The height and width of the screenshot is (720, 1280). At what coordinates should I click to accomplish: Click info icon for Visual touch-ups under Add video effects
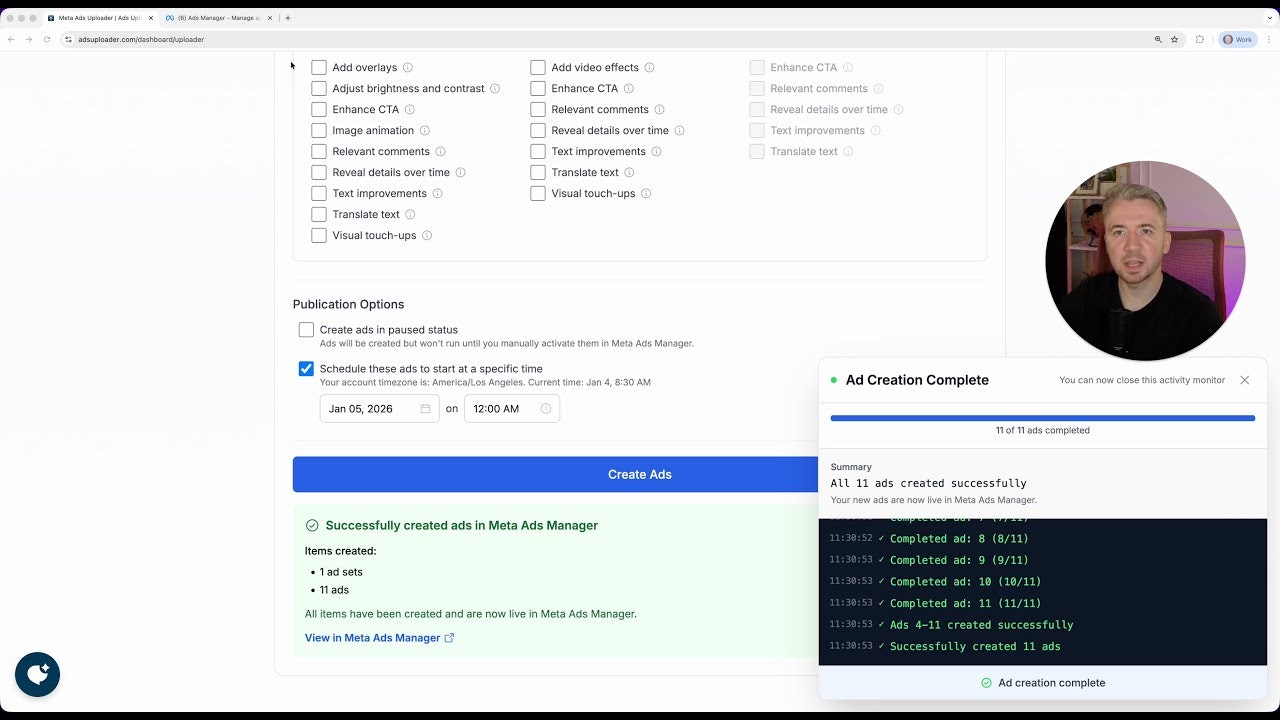pos(646,194)
